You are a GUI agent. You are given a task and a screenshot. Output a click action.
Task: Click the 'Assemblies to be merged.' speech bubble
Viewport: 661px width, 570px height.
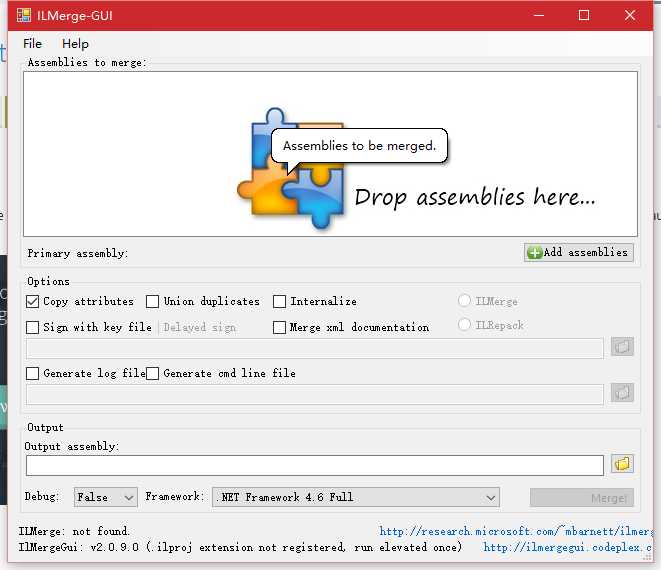tap(359, 146)
